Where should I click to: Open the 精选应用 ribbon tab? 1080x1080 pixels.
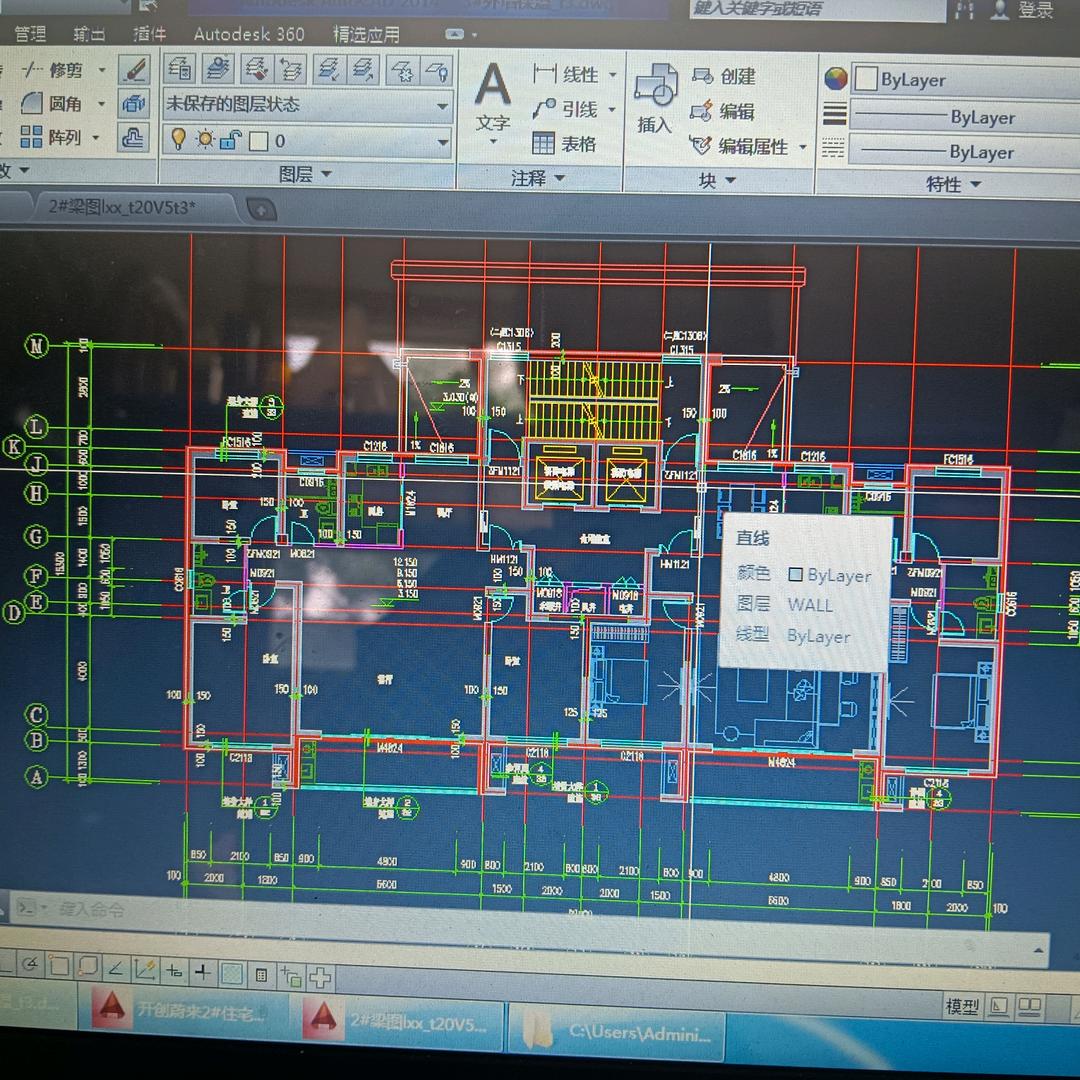tap(366, 34)
